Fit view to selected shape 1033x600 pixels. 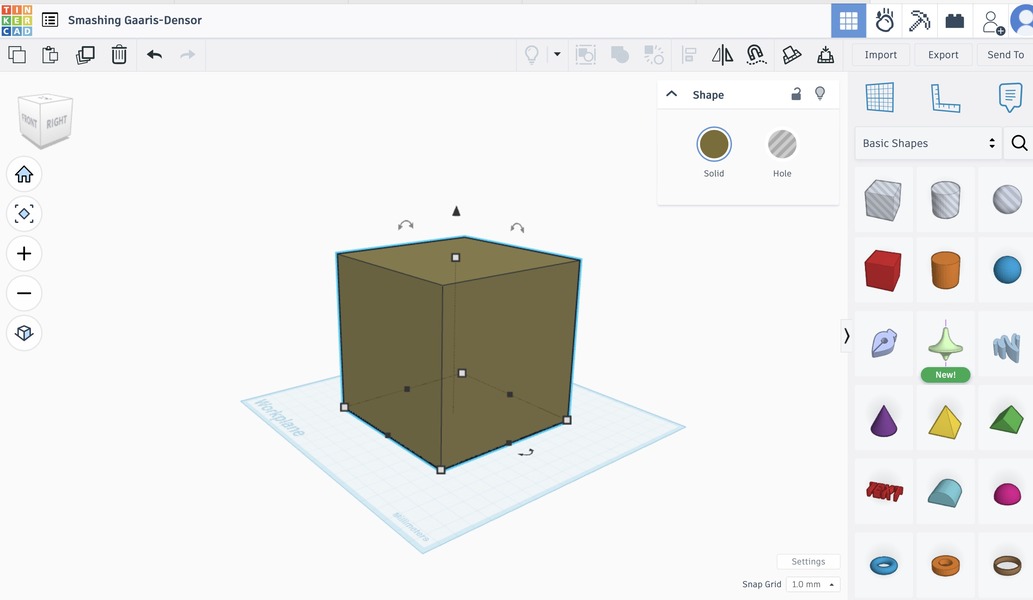(x=24, y=214)
